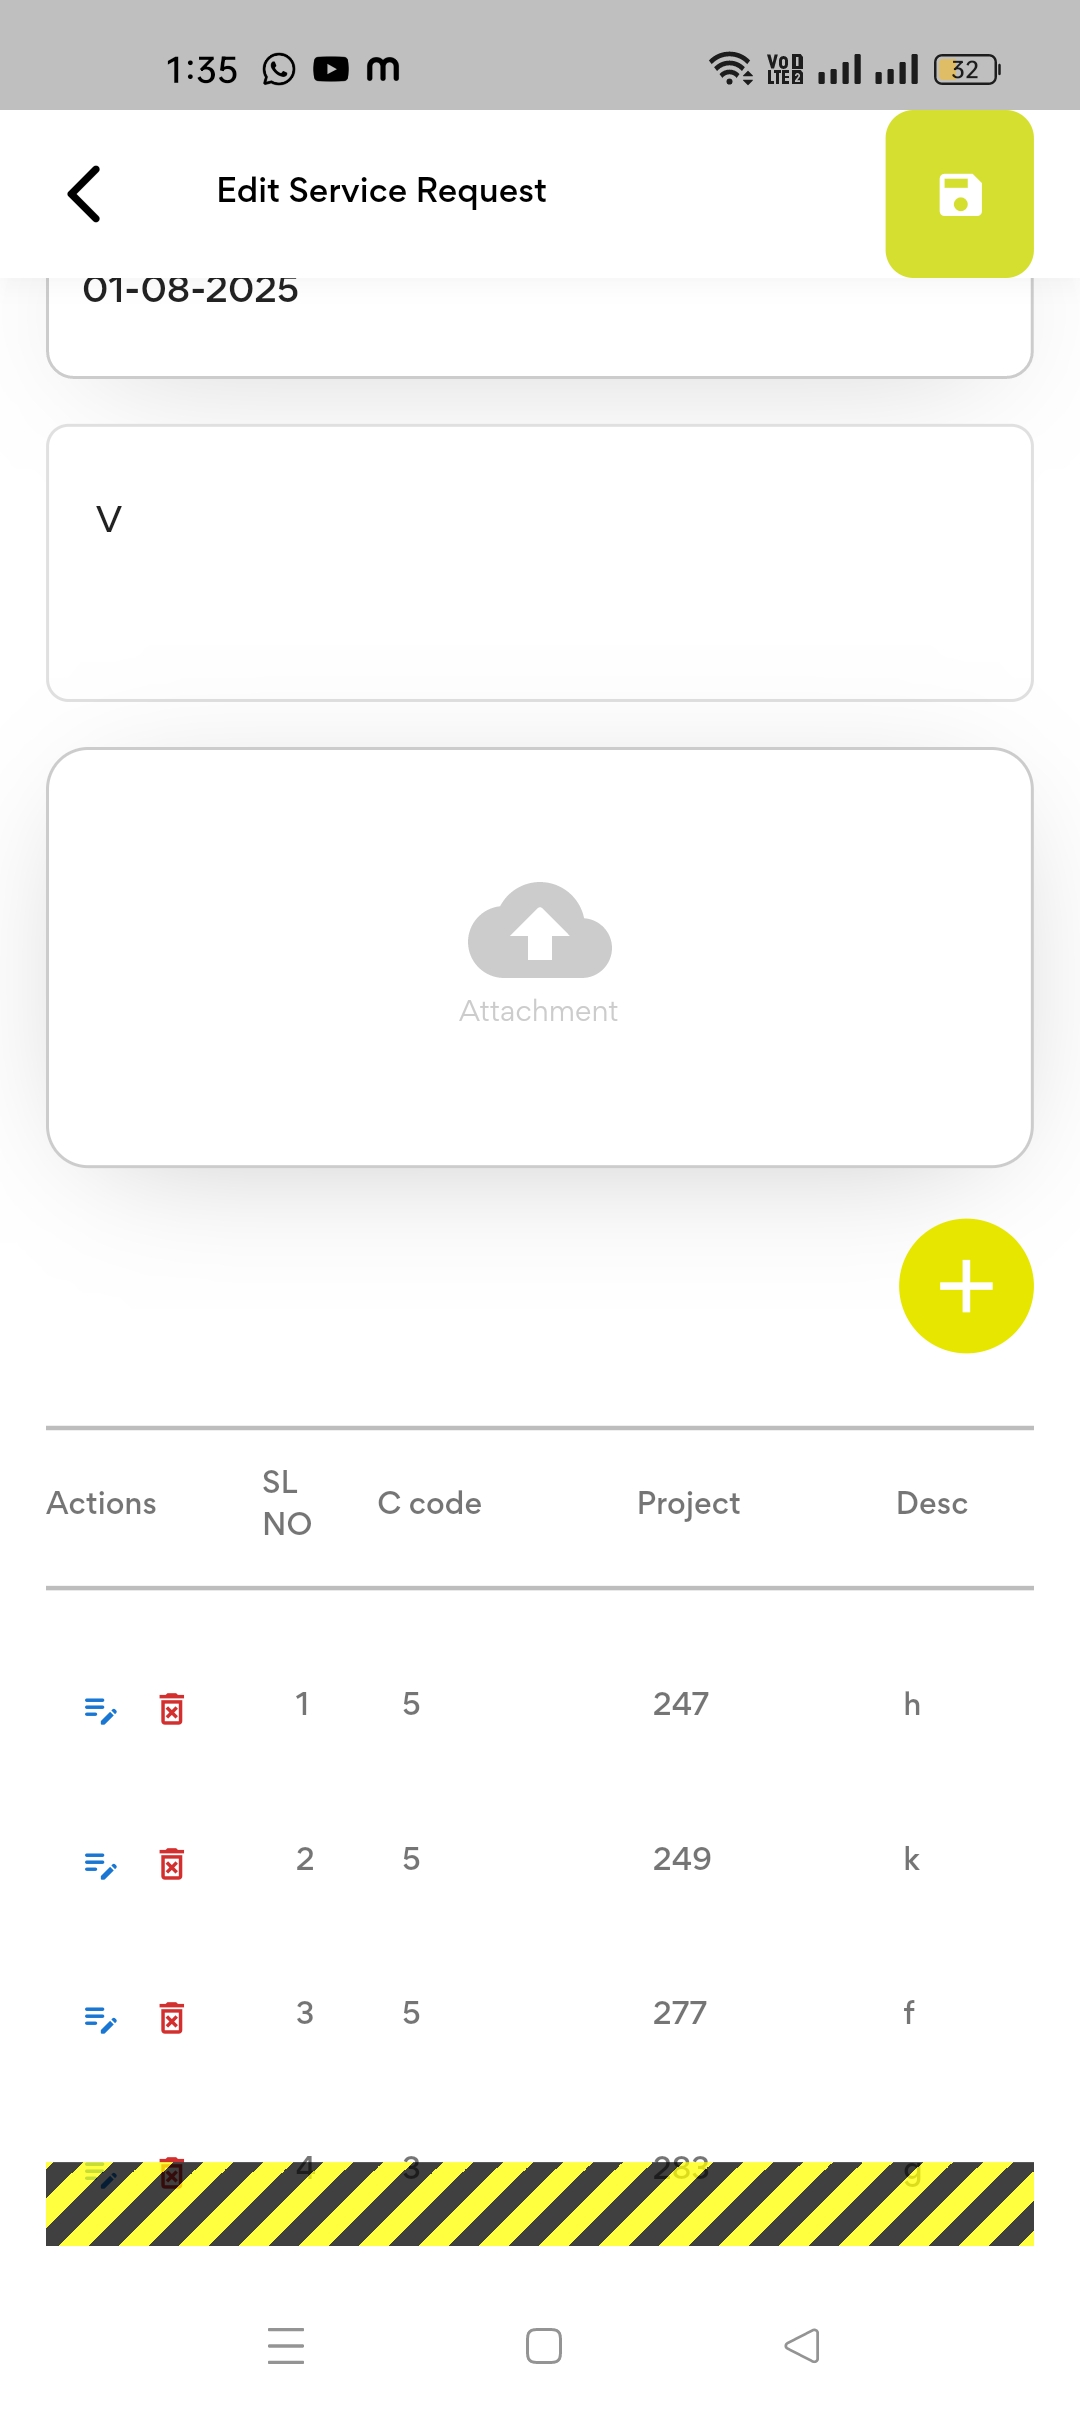The image size is (1080, 2412).
Task: Delete row 1 with project 247
Action: [172, 1709]
